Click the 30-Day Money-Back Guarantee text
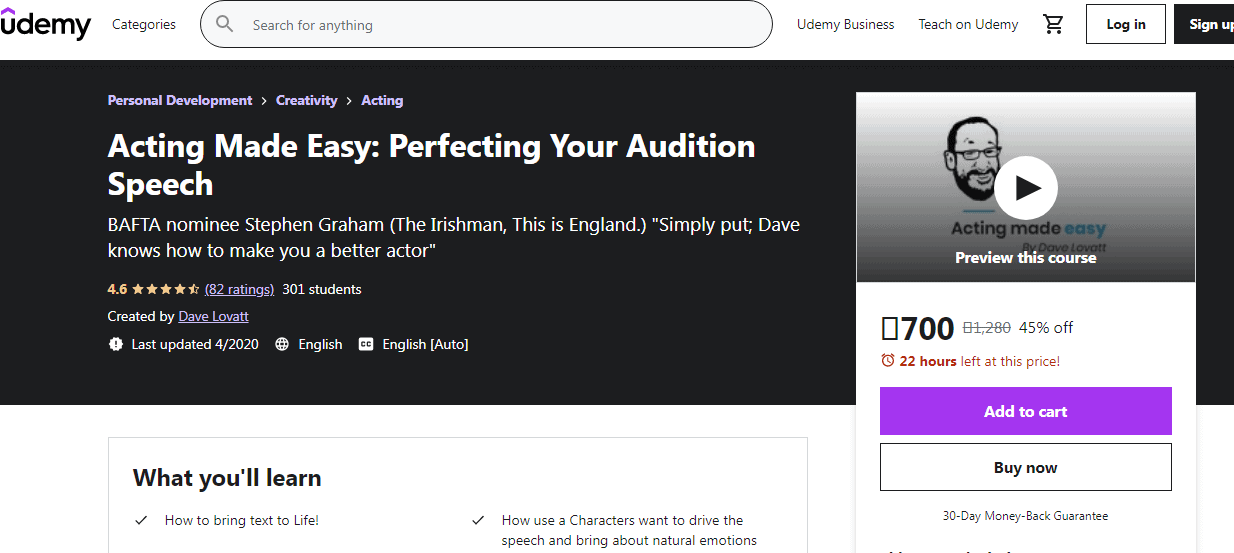This screenshot has width=1234, height=553. 1026,516
